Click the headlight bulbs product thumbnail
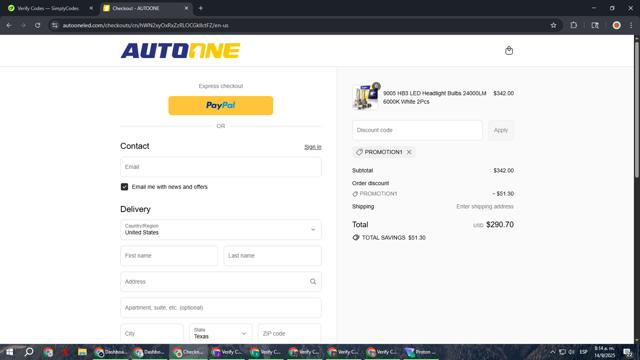Viewport: 640px width, 360px height. (365, 98)
